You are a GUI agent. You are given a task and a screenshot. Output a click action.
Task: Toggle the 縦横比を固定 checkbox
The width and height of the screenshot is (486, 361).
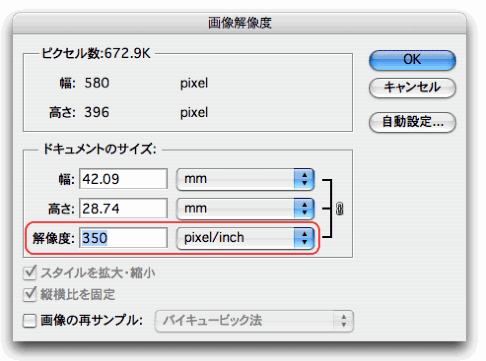[30, 294]
